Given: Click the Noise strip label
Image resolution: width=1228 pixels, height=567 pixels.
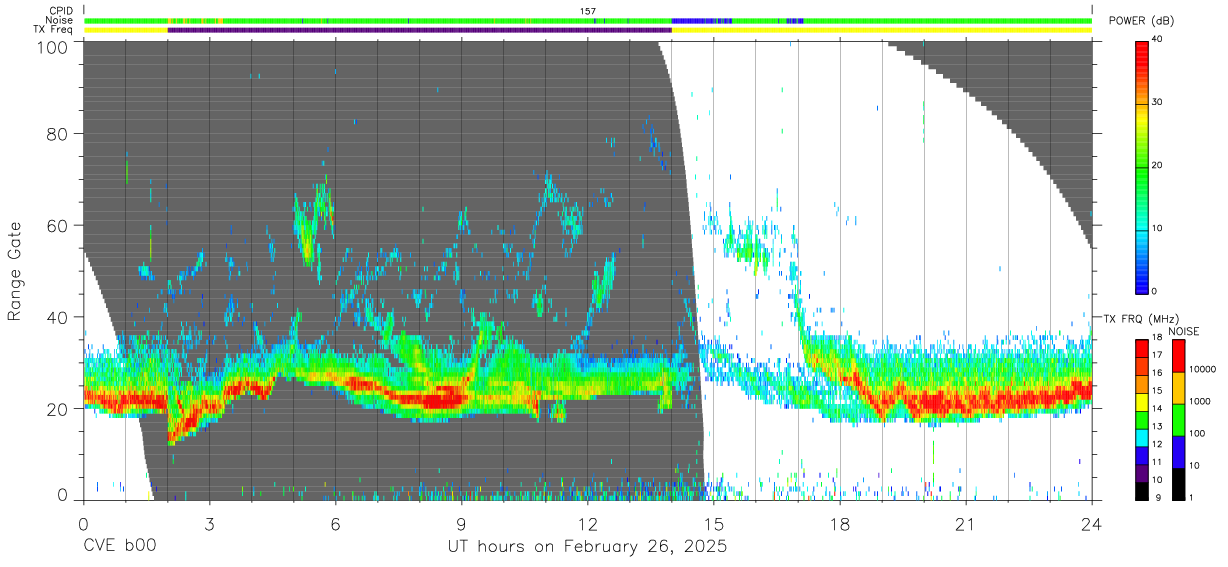Looking at the screenshot, I should (x=60, y=20).
